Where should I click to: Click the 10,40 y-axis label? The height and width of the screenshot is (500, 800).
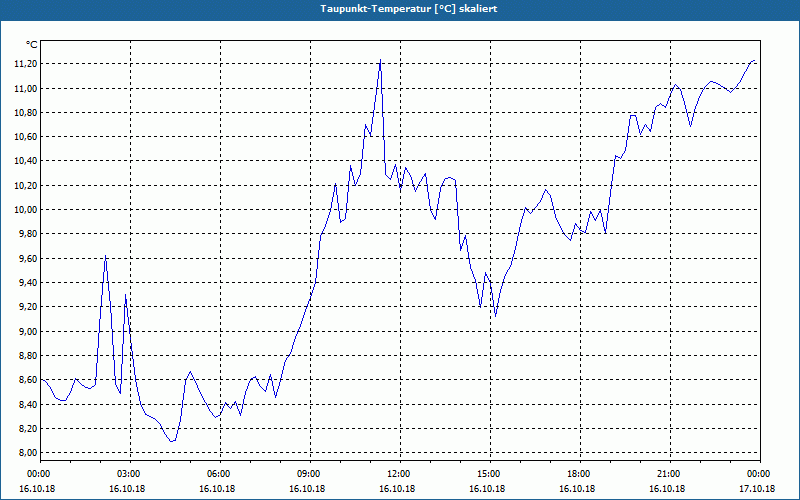(x=28, y=161)
